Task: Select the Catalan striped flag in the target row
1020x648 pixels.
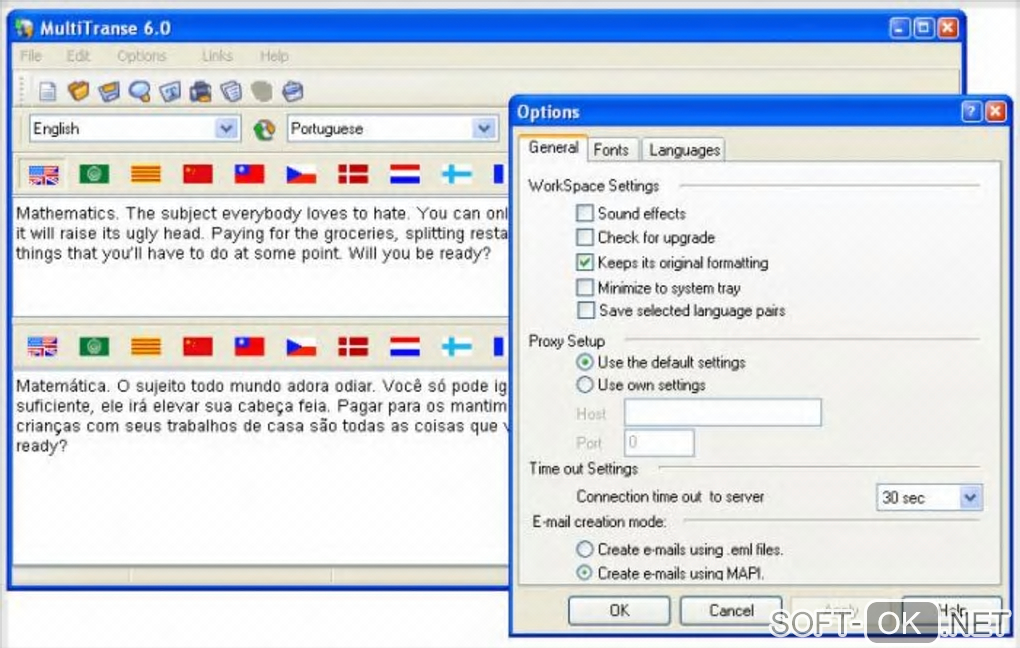Action: (x=146, y=347)
